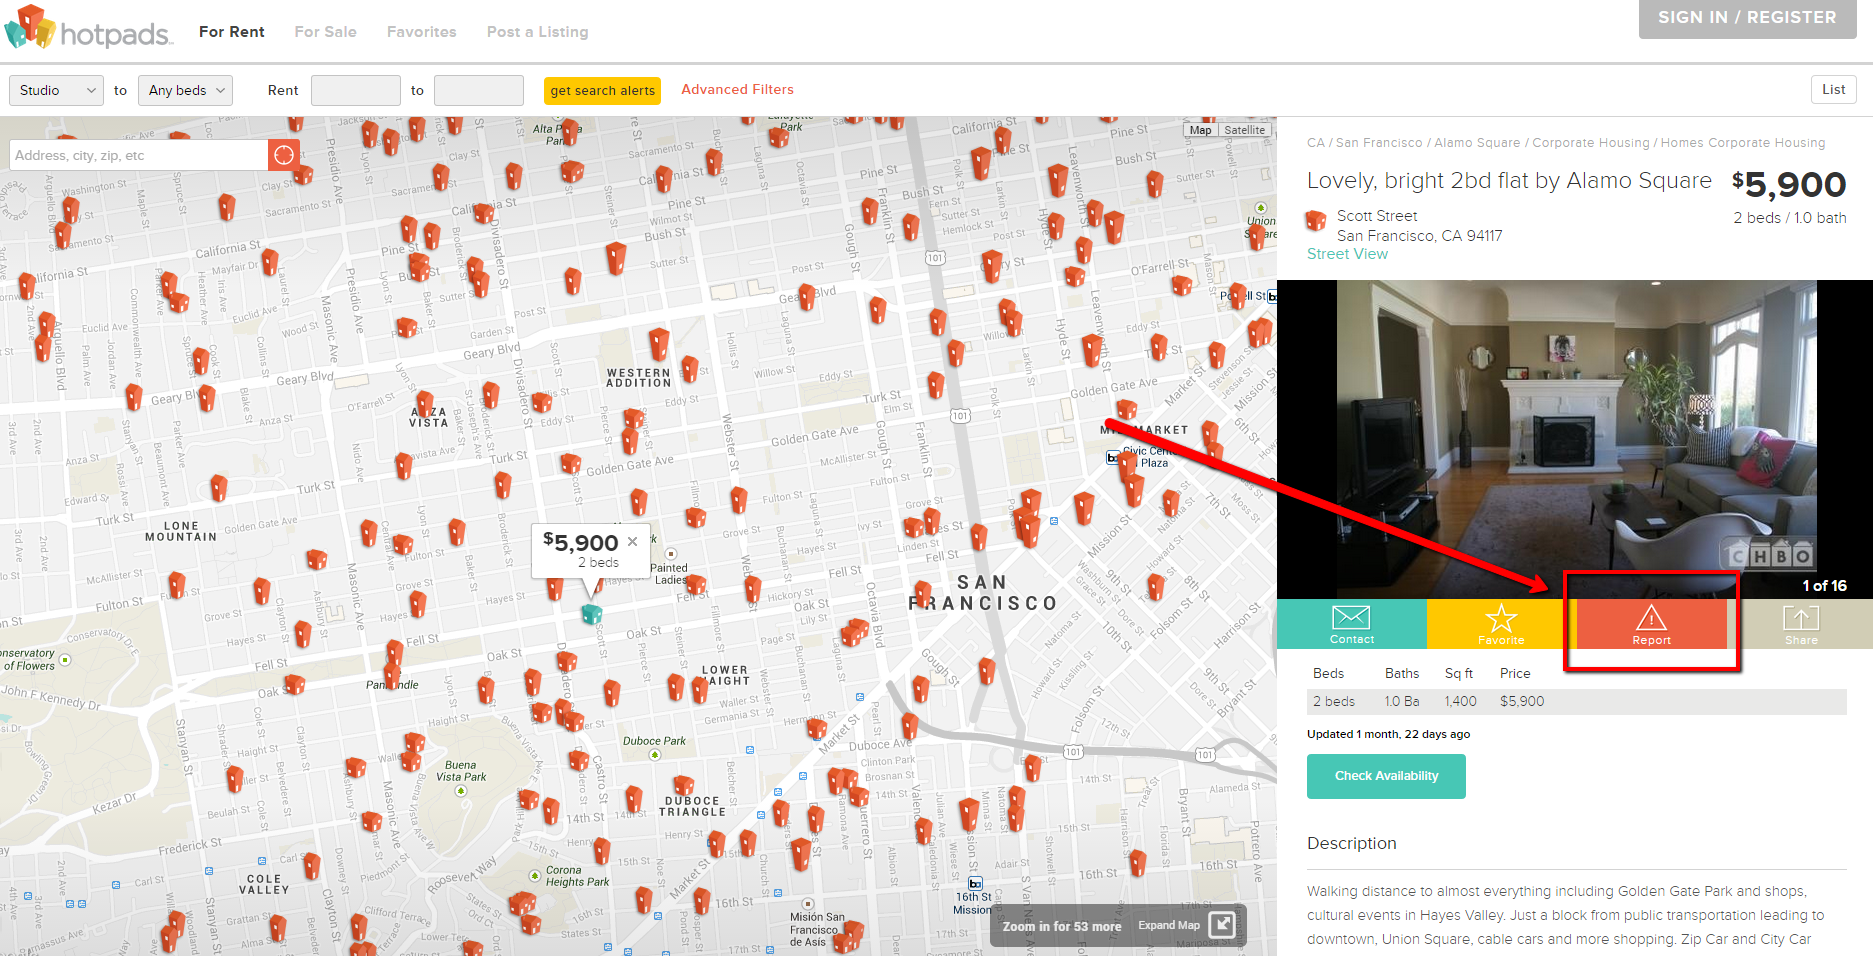
Task: Open the Homes Corporate Housing breadcrumb
Action: (x=1743, y=143)
